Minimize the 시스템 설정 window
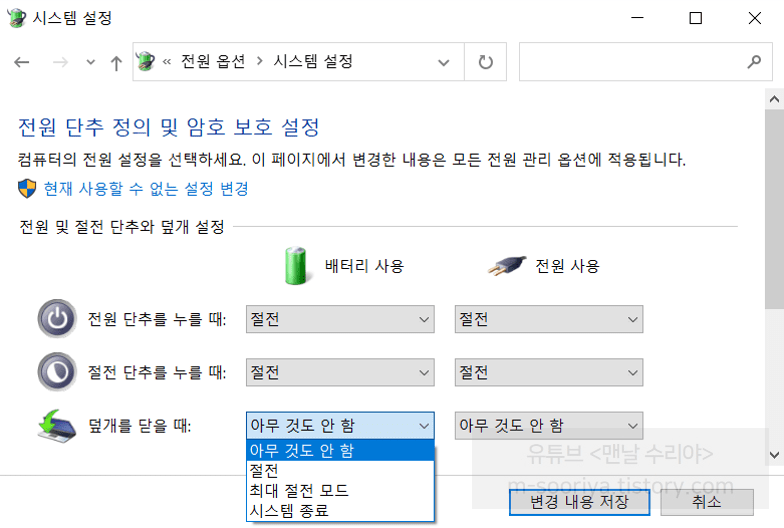The height and width of the screenshot is (528, 784). [x=637, y=18]
